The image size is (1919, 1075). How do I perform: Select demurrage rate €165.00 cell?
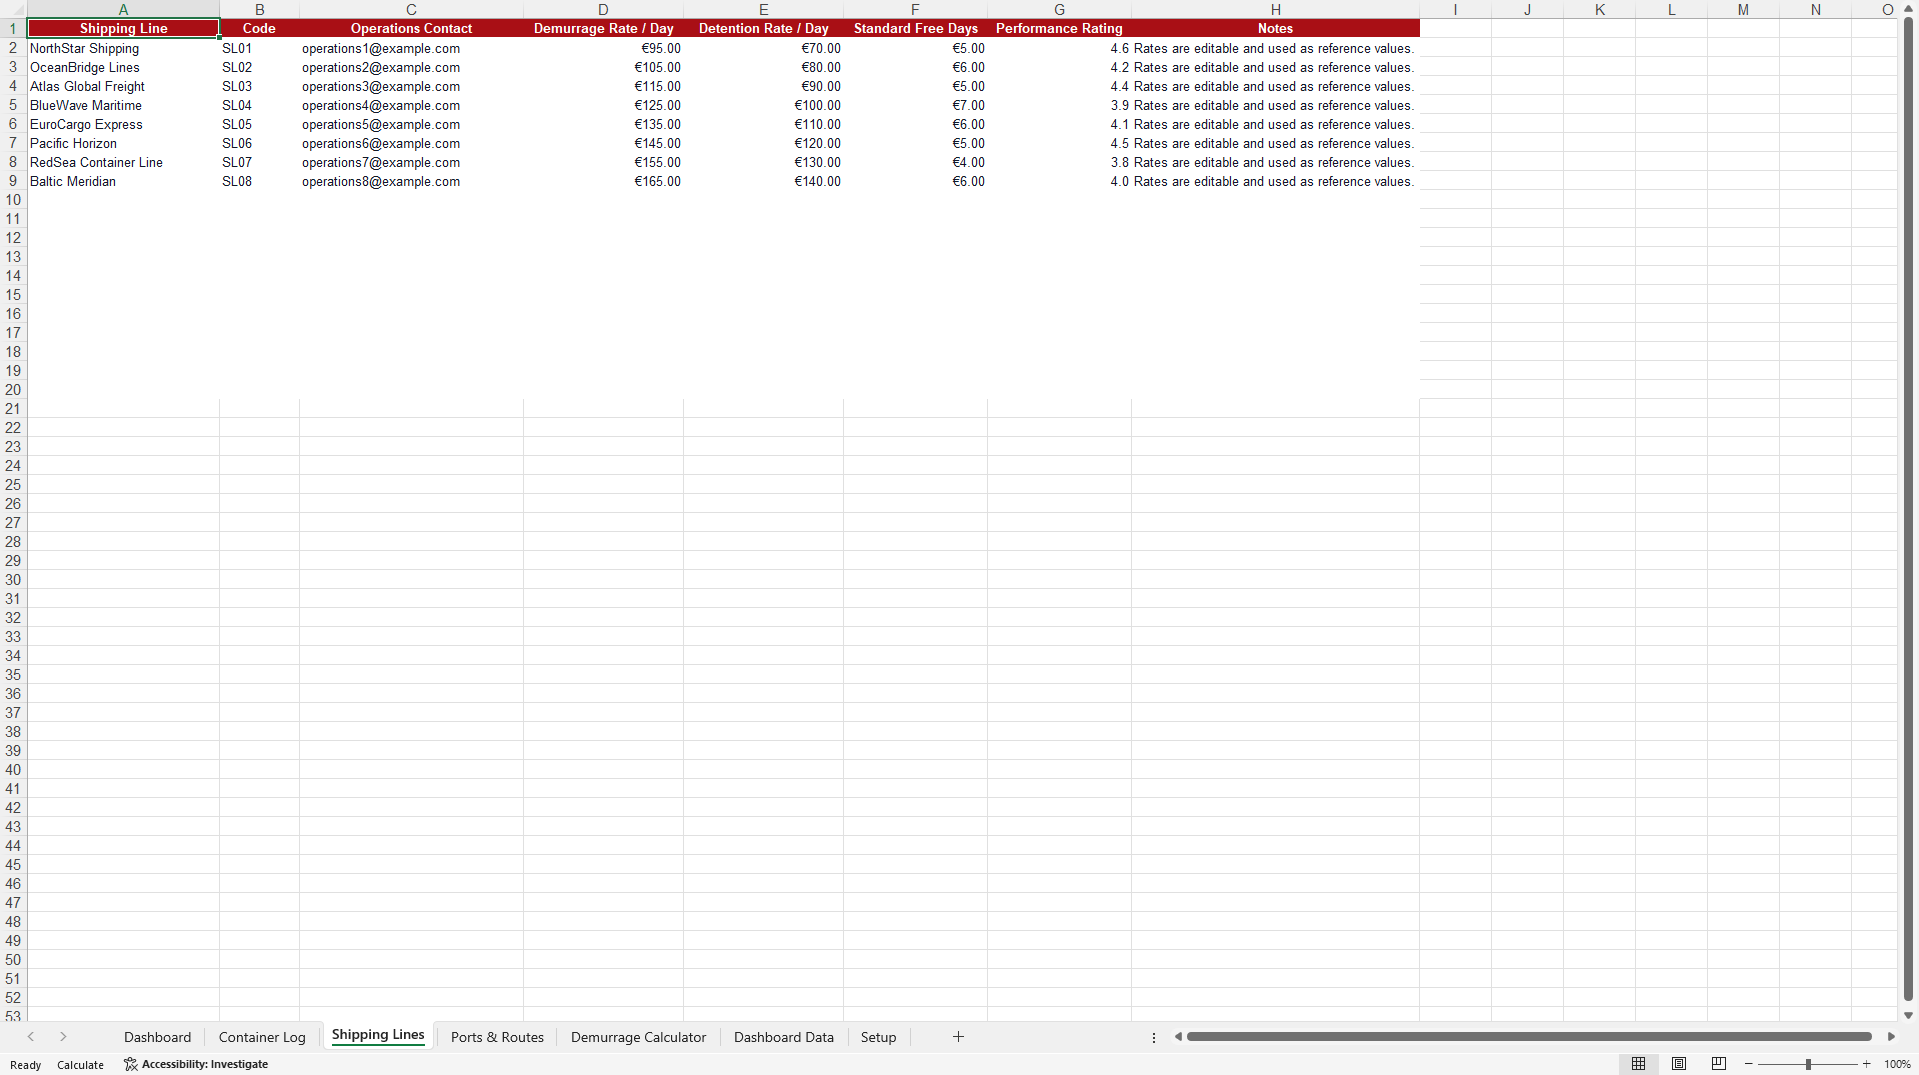[603, 181]
